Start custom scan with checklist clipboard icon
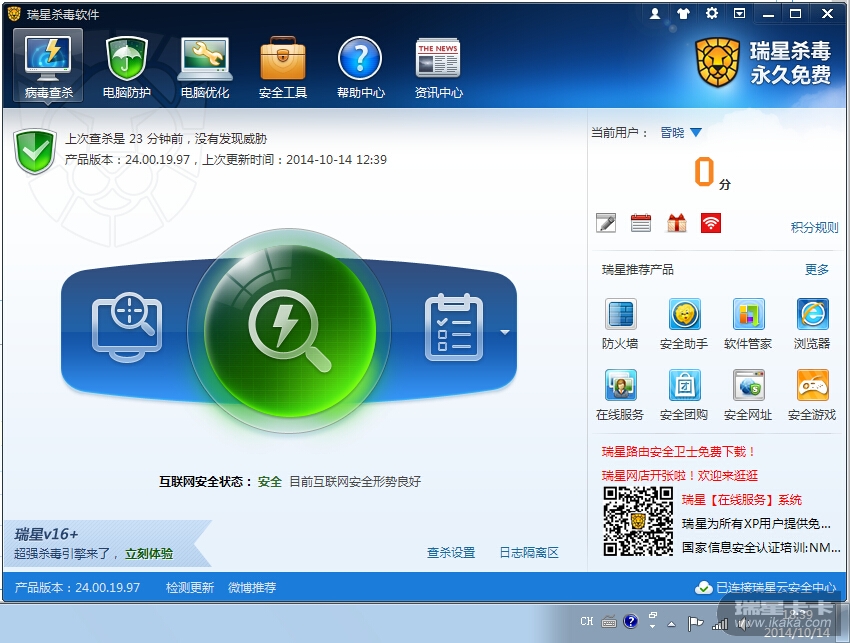850x643 pixels. click(x=454, y=327)
